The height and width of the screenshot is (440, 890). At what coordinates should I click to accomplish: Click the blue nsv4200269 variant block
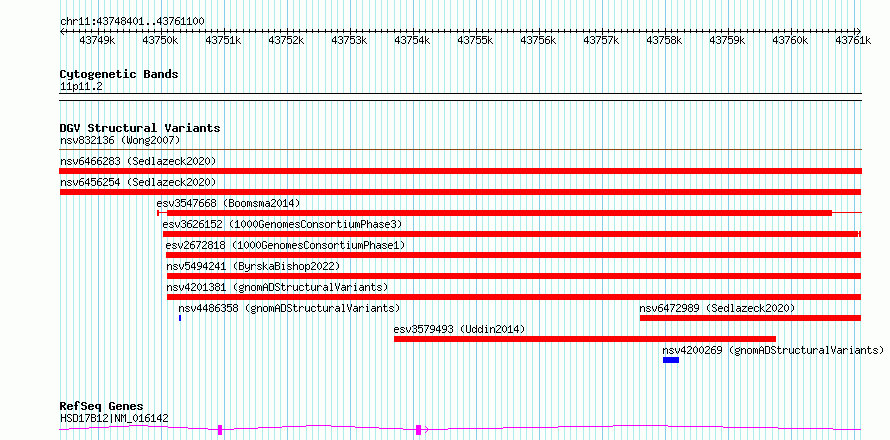671,360
